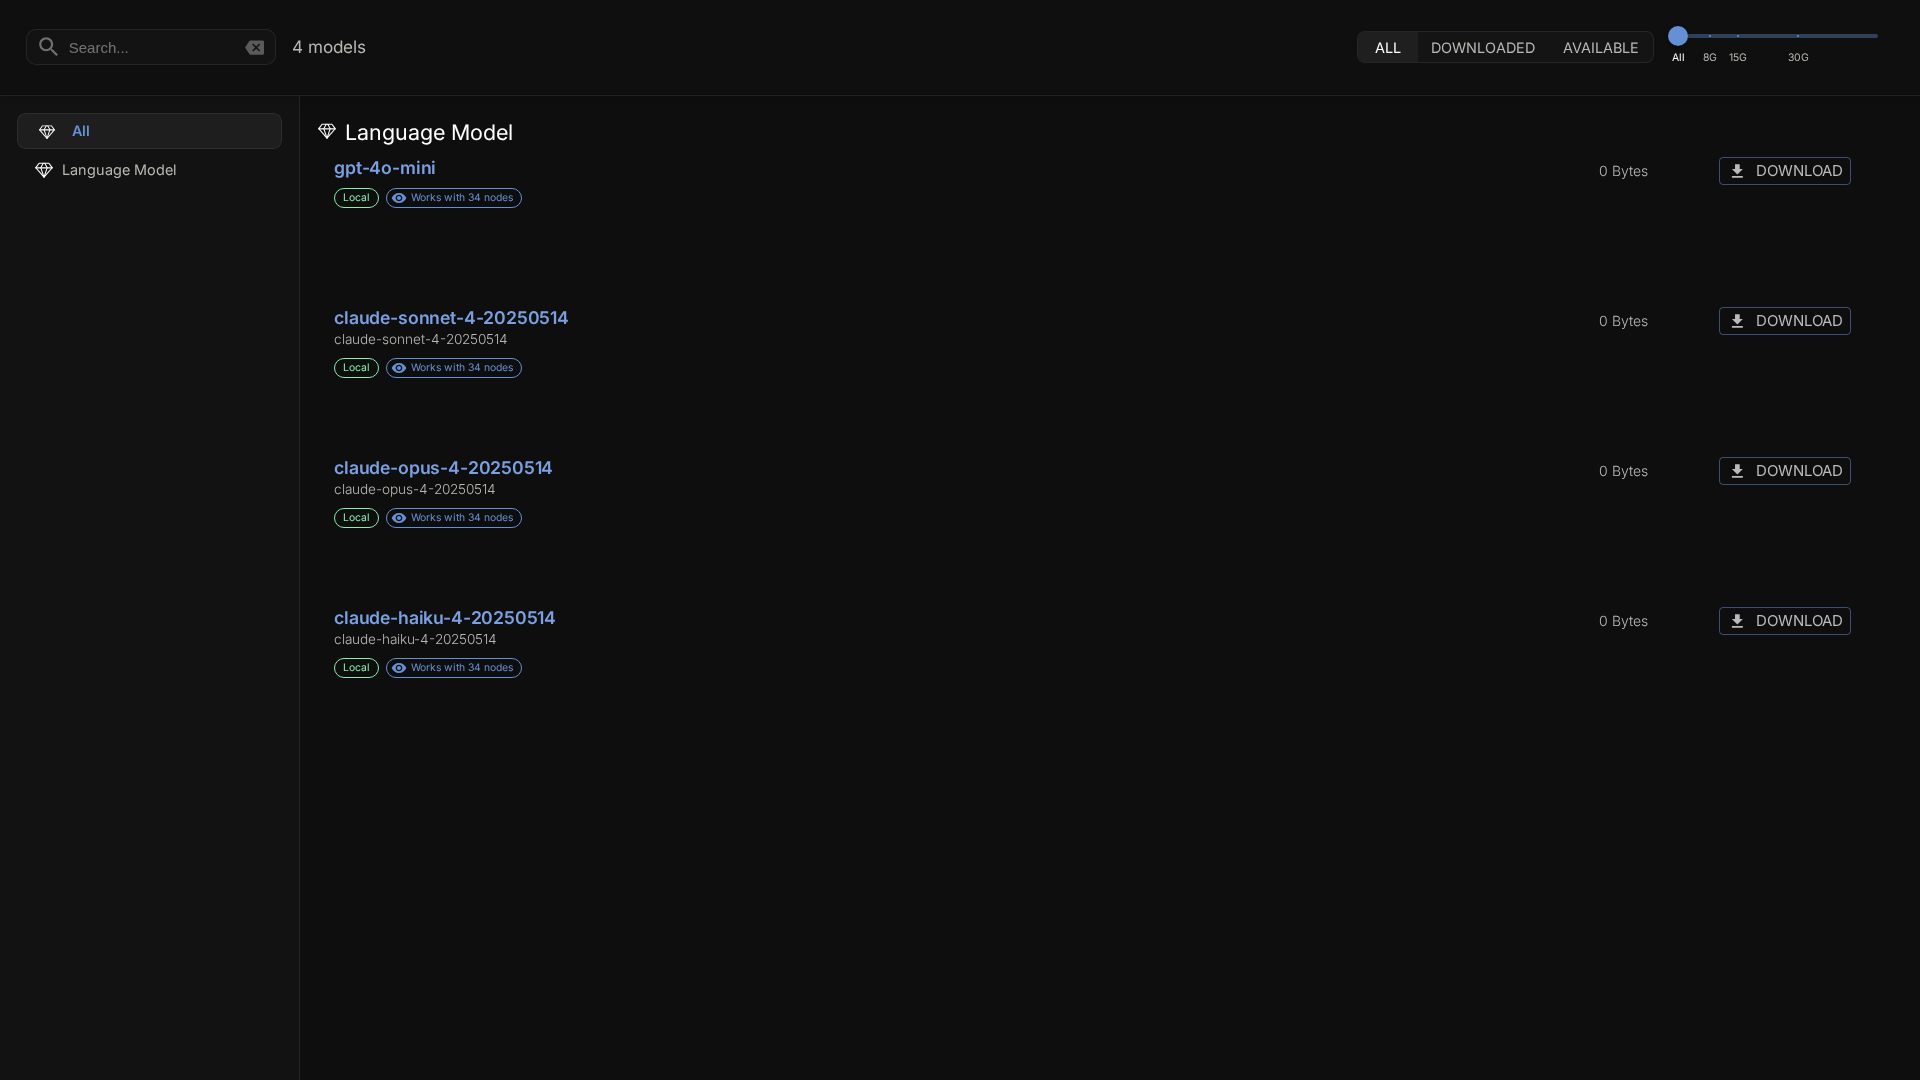This screenshot has height=1080, width=1920.
Task: Clear search with backspace icon
Action: tap(255, 47)
